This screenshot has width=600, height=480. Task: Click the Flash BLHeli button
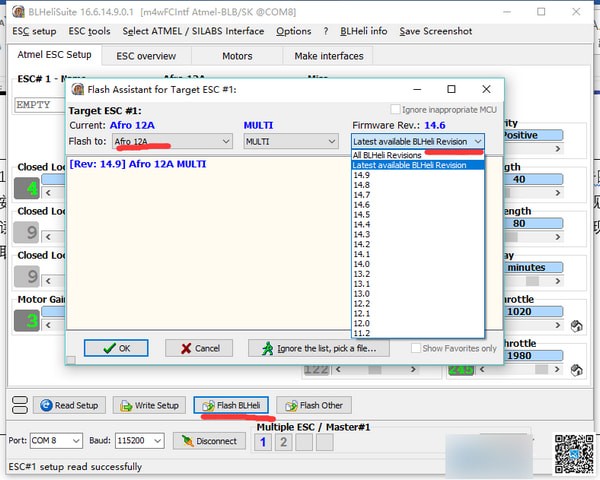231,405
